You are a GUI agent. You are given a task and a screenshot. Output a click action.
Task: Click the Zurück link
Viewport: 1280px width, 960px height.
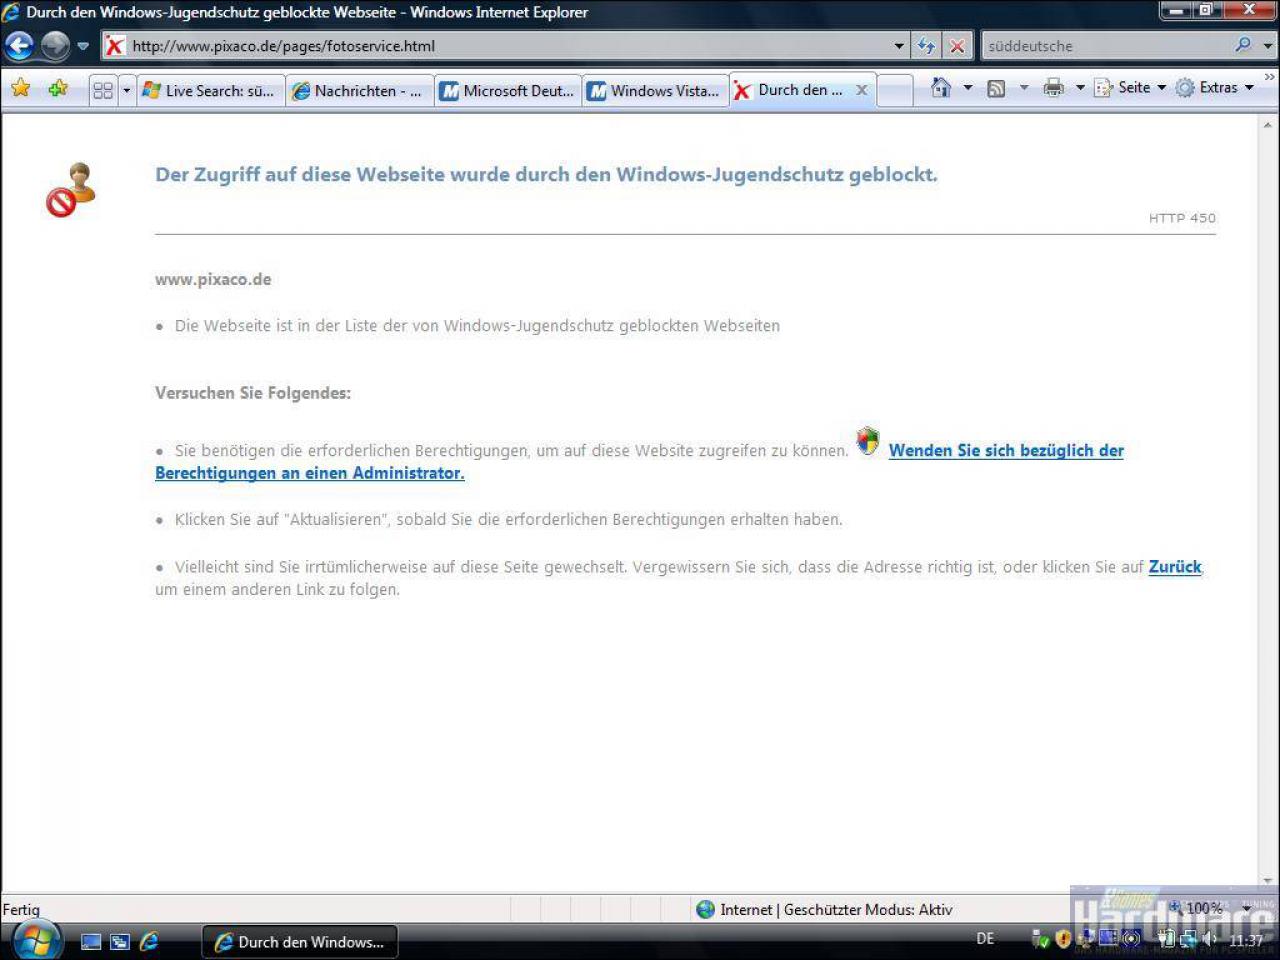point(1175,566)
